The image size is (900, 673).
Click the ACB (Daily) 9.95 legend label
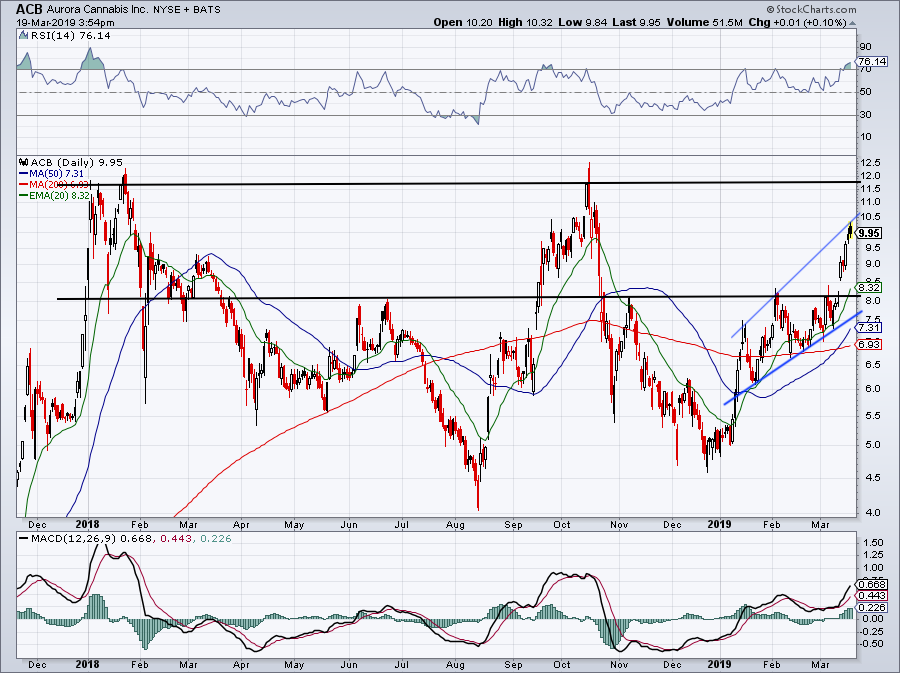[x=76, y=162]
